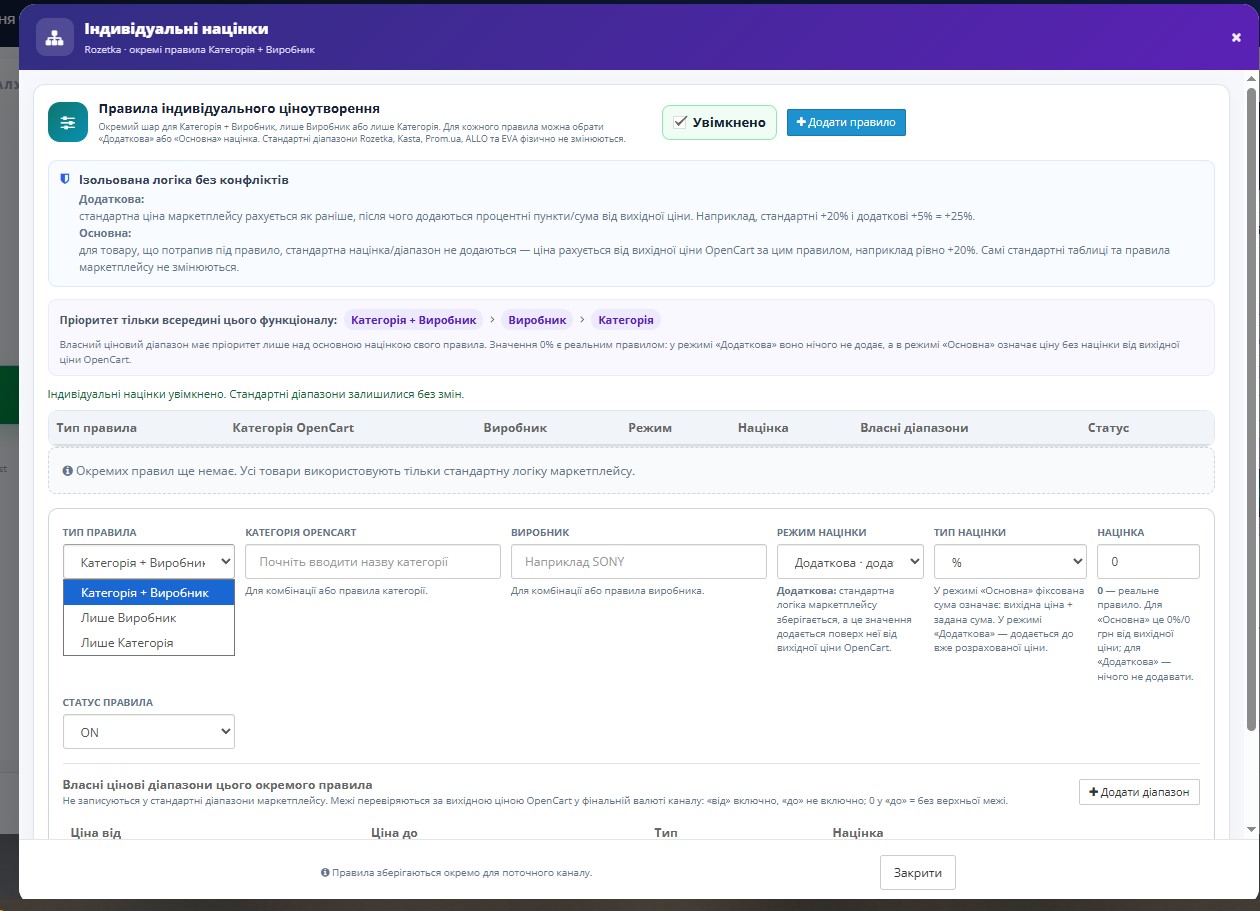This screenshot has height=911, width=1260.
Task: Click the Тип правила column header
Action: click(97, 428)
